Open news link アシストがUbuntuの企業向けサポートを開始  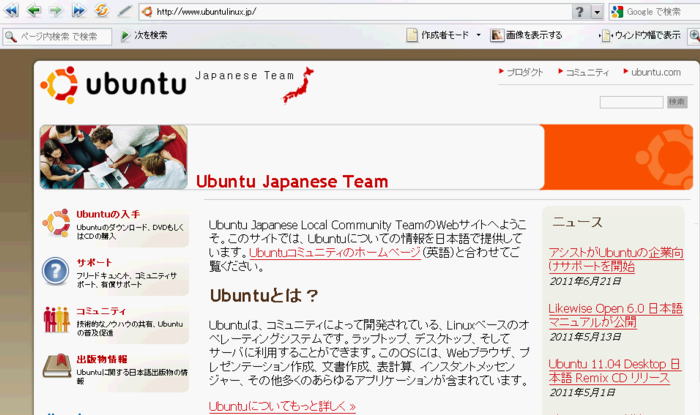pyautogui.click(x=616, y=259)
